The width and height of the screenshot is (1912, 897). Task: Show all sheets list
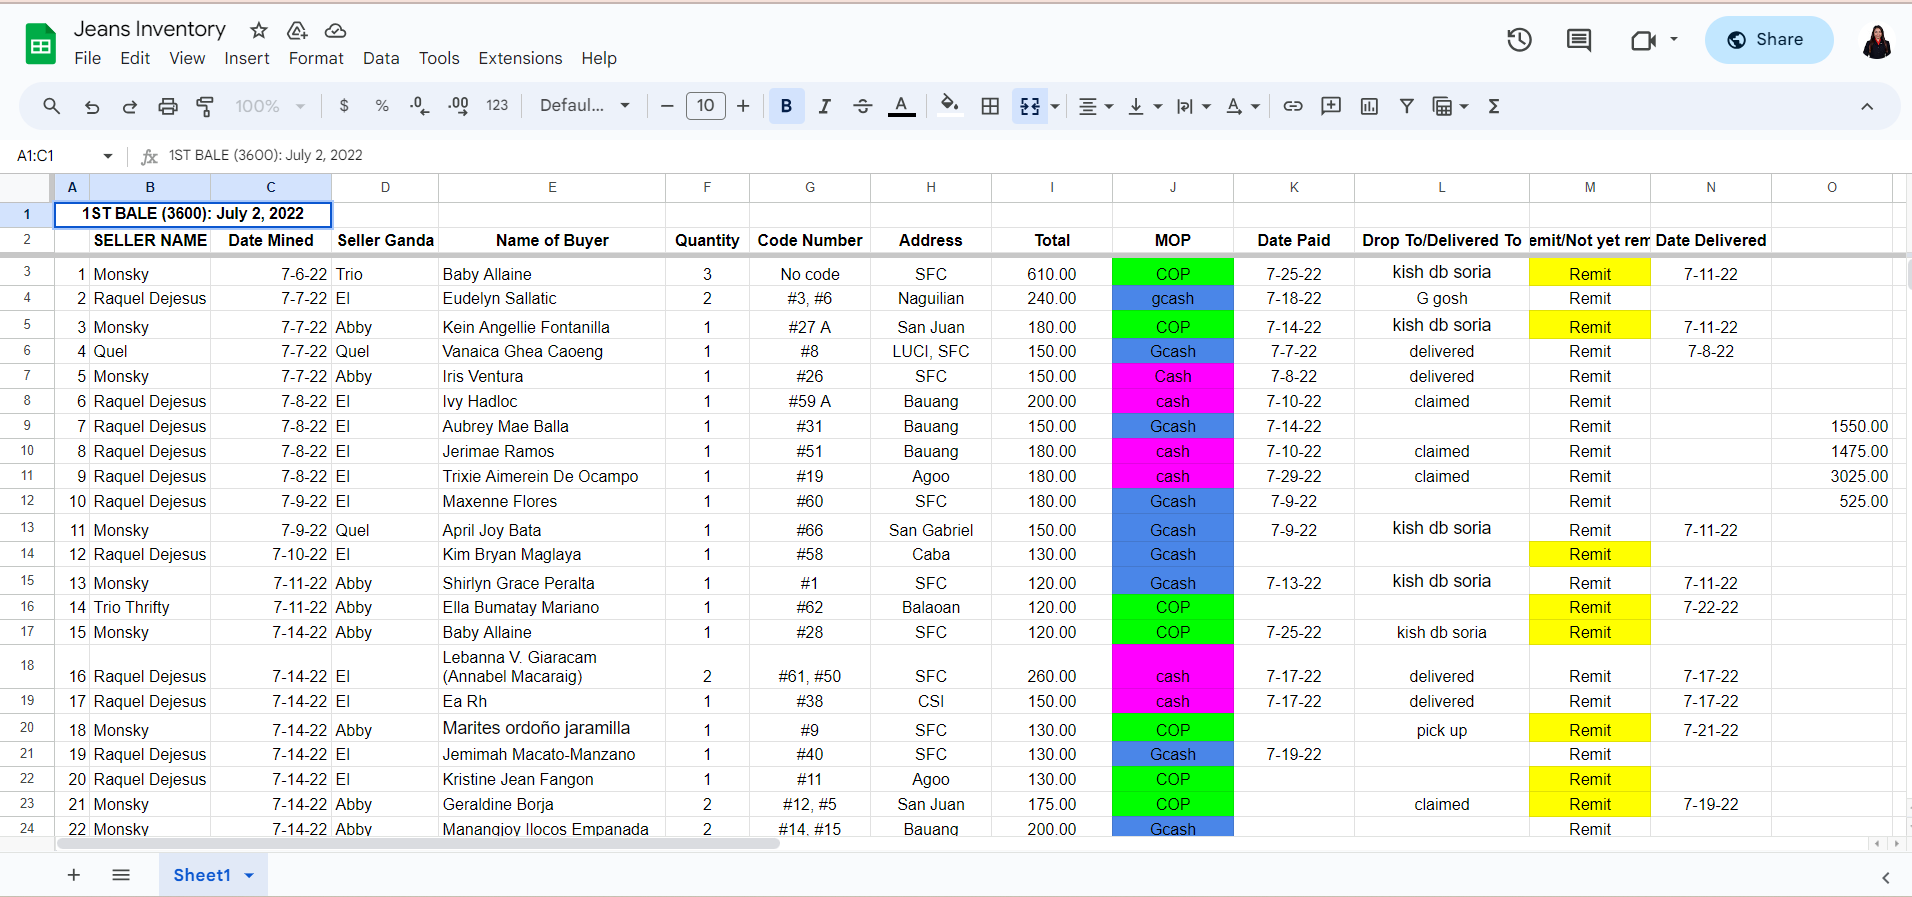(121, 875)
